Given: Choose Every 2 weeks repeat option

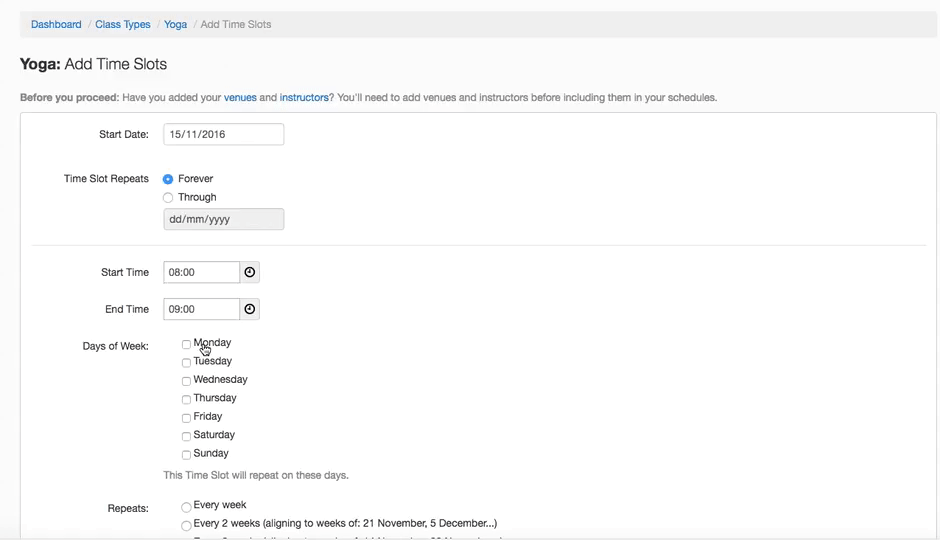Looking at the screenshot, I should [186, 525].
